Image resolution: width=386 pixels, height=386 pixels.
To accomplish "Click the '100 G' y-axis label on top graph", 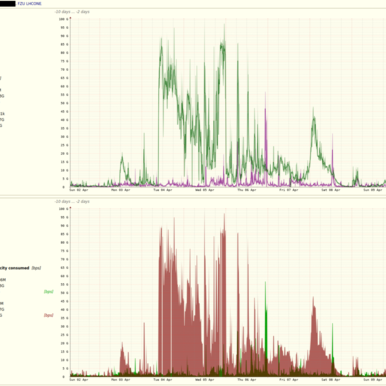I will (x=63, y=19).
